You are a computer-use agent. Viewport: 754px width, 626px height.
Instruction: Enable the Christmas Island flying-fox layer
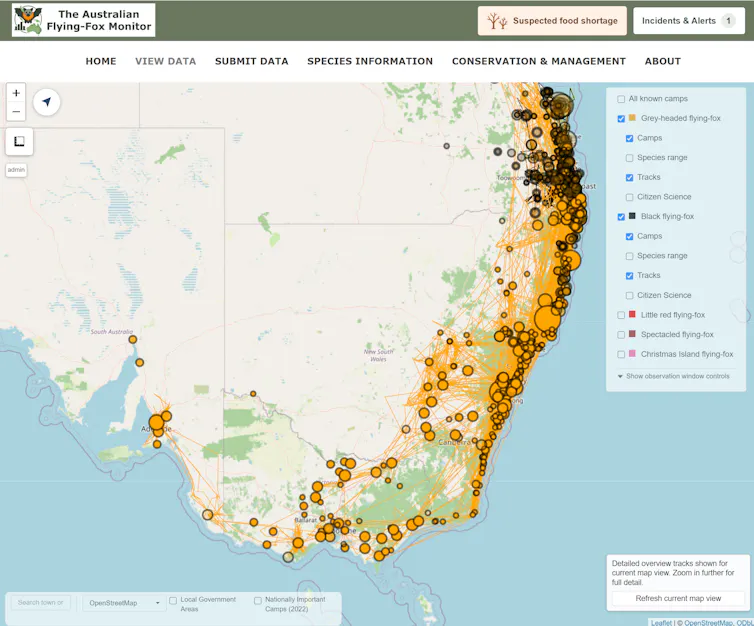click(621, 354)
